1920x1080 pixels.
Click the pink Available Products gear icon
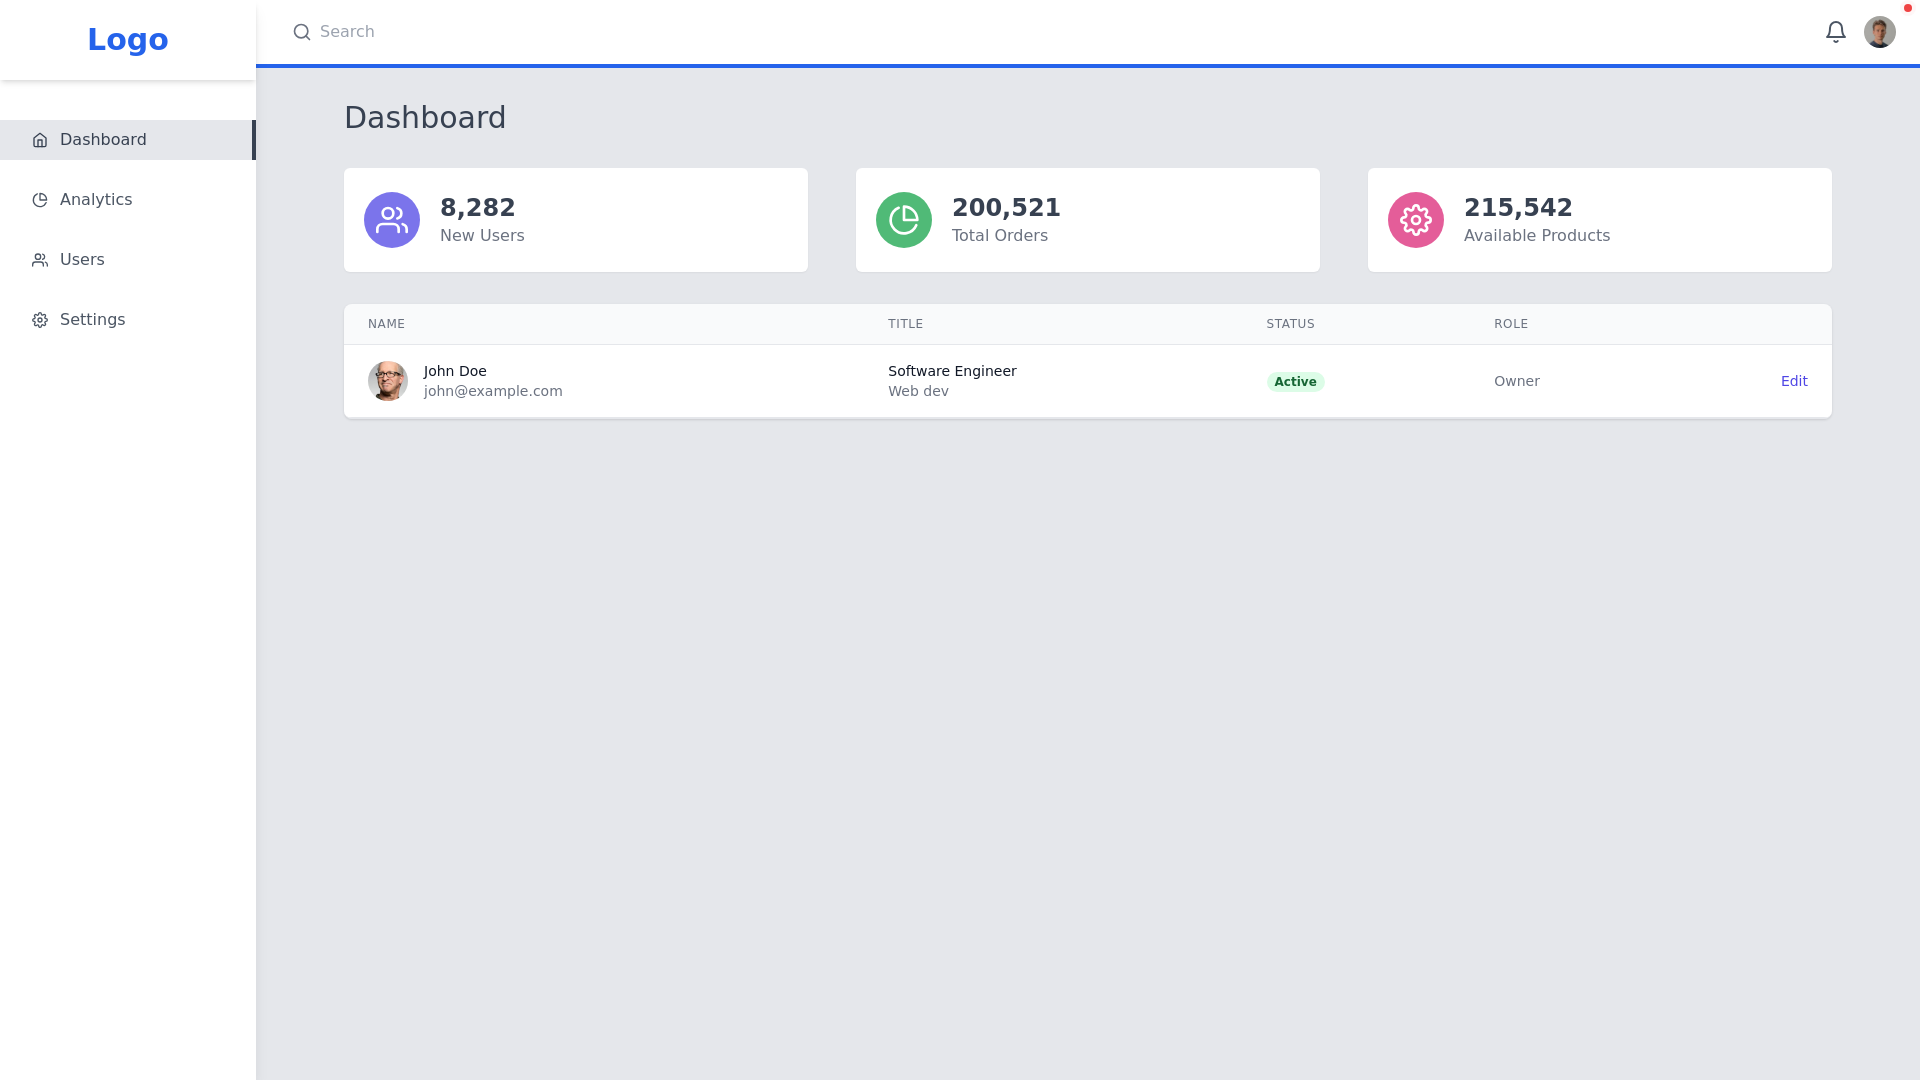[x=1416, y=219]
